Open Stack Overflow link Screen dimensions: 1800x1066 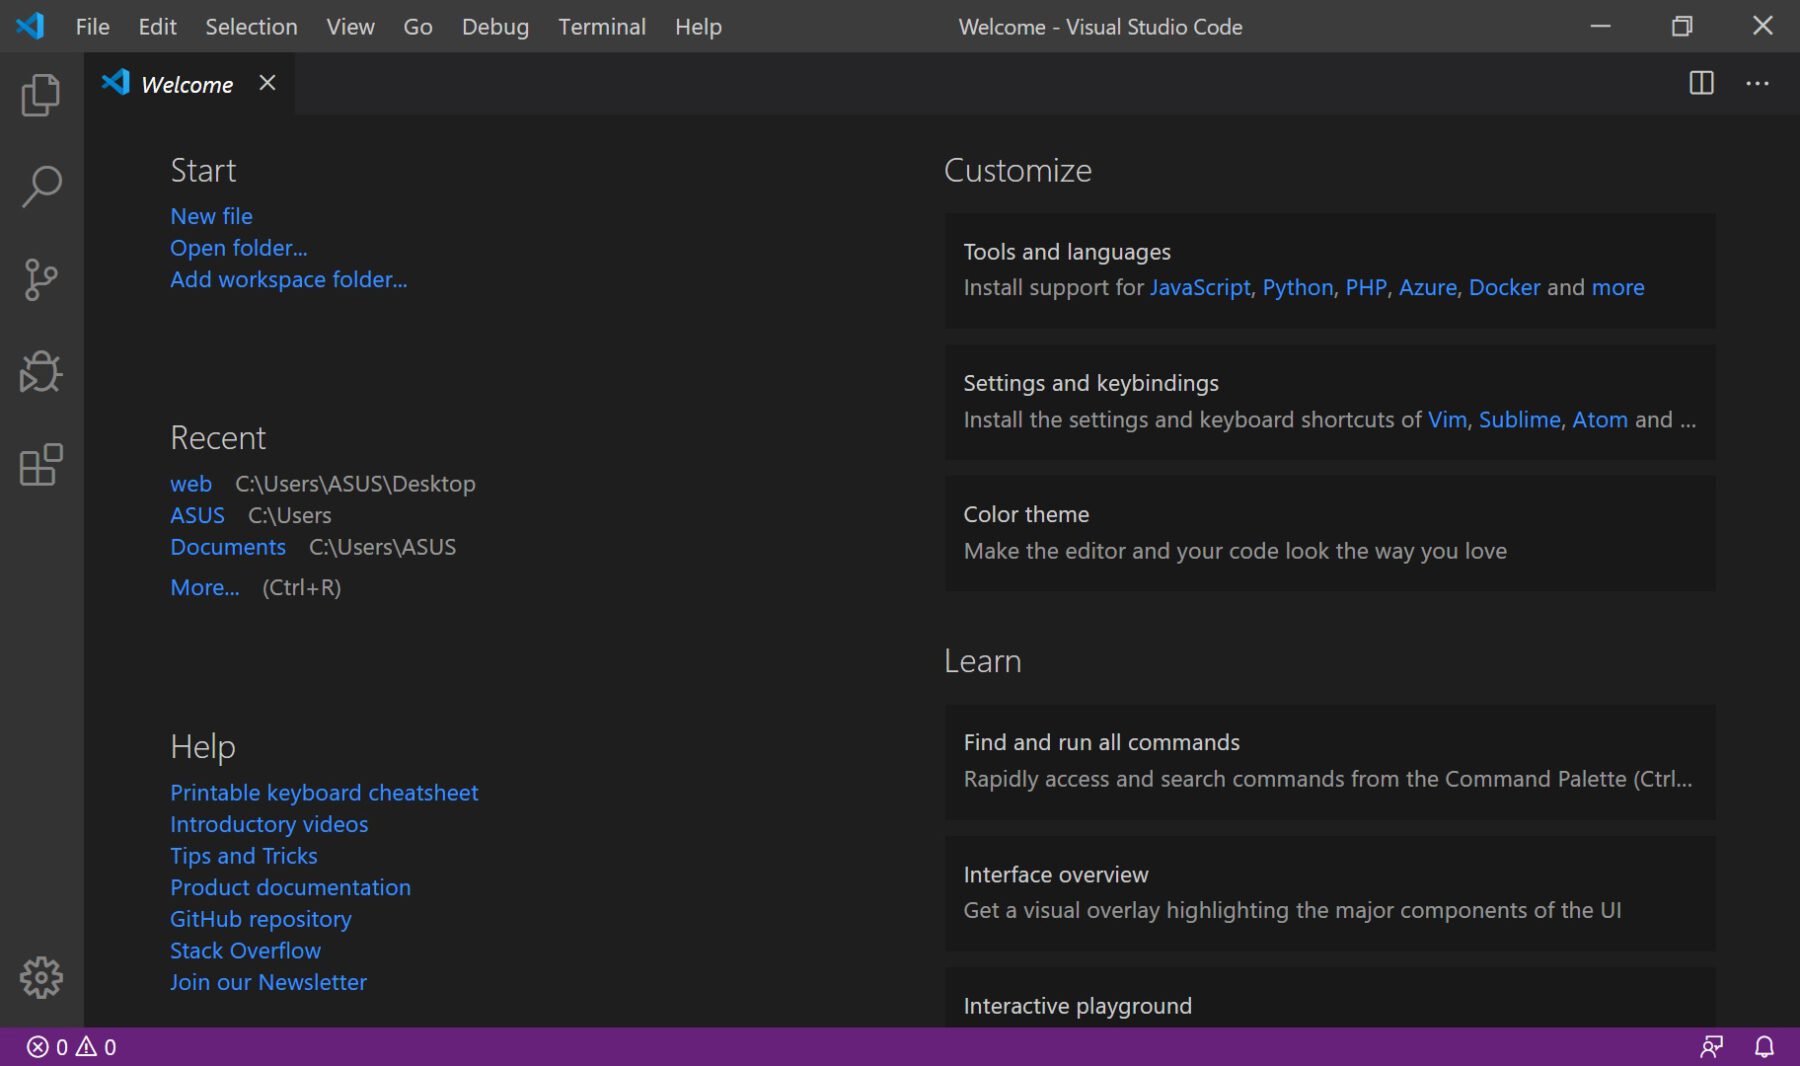tap(245, 951)
